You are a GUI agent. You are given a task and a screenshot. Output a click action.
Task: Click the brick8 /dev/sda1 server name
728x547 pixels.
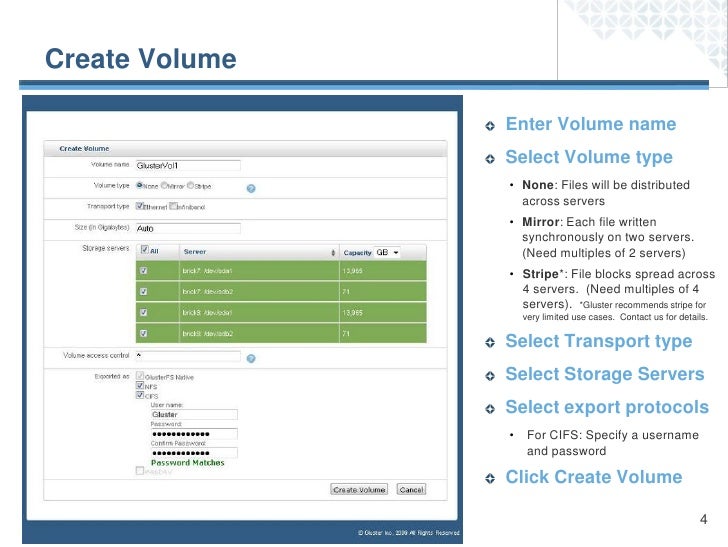[x=207, y=313]
